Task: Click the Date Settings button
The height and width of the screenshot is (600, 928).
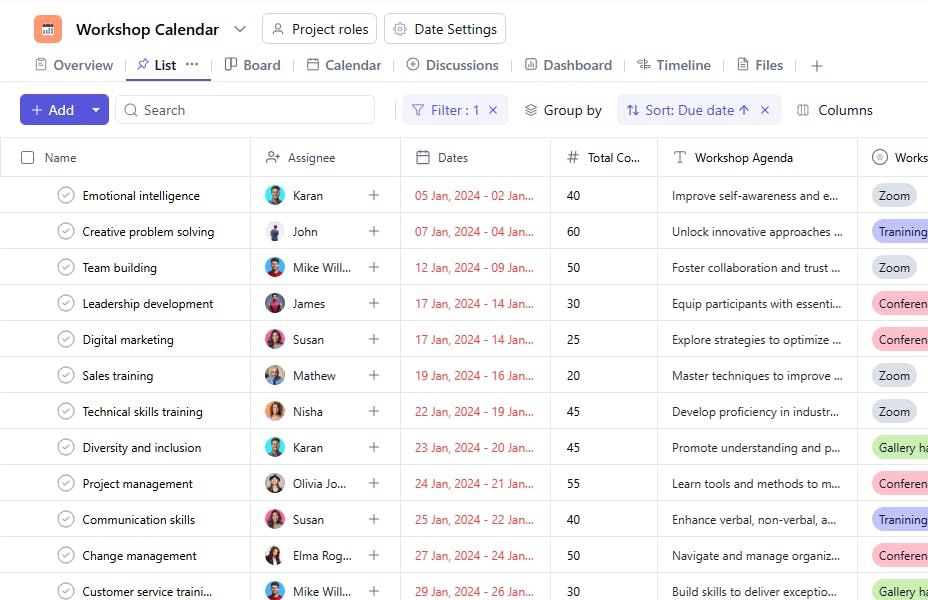Action: [x=444, y=29]
